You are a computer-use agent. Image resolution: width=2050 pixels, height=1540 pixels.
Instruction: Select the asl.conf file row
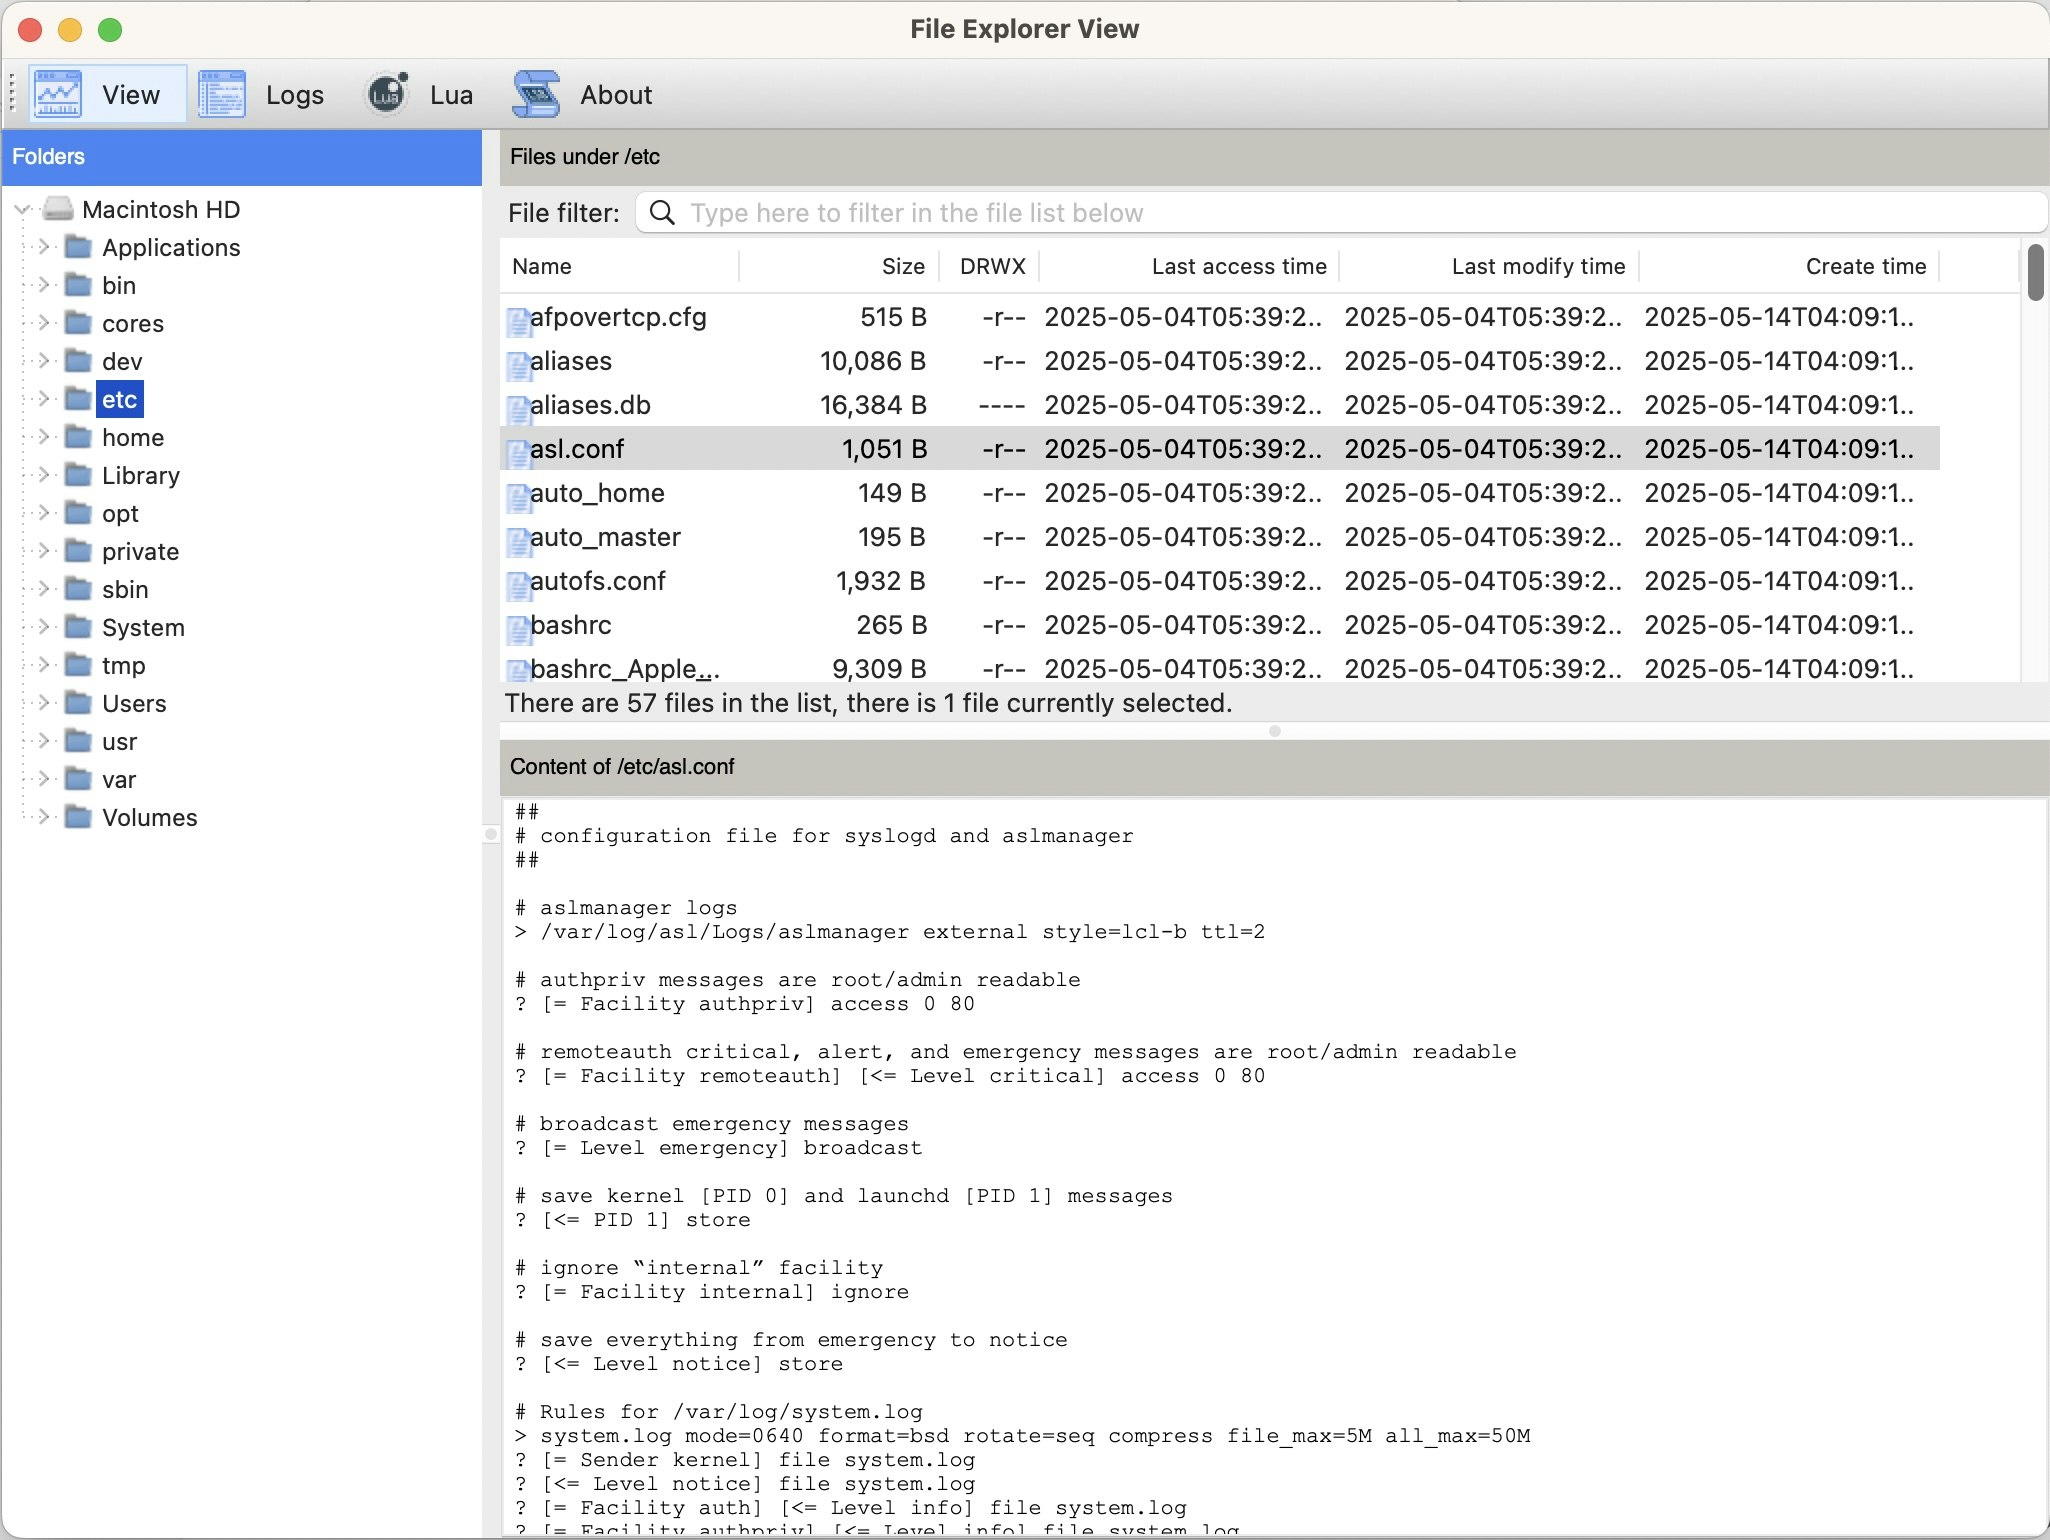point(1220,449)
